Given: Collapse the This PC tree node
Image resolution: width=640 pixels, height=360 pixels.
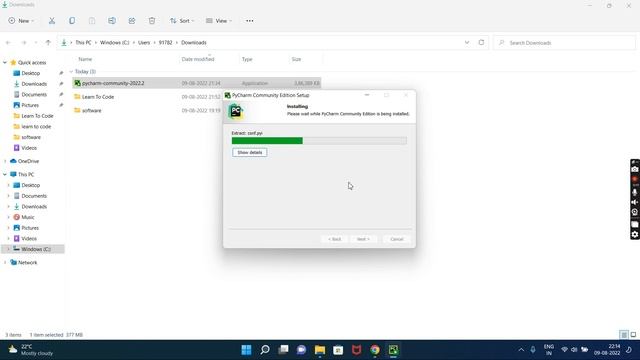Looking at the screenshot, I should 5,174.
